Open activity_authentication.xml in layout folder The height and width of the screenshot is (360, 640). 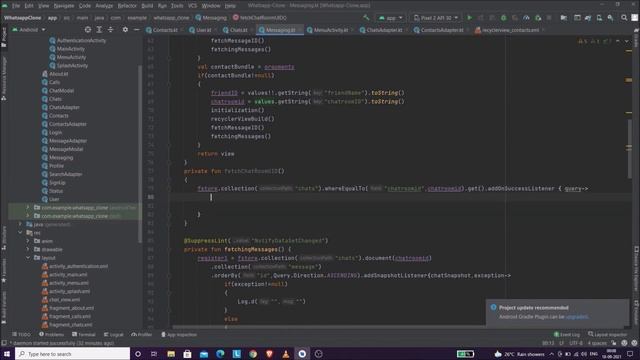click(78, 266)
